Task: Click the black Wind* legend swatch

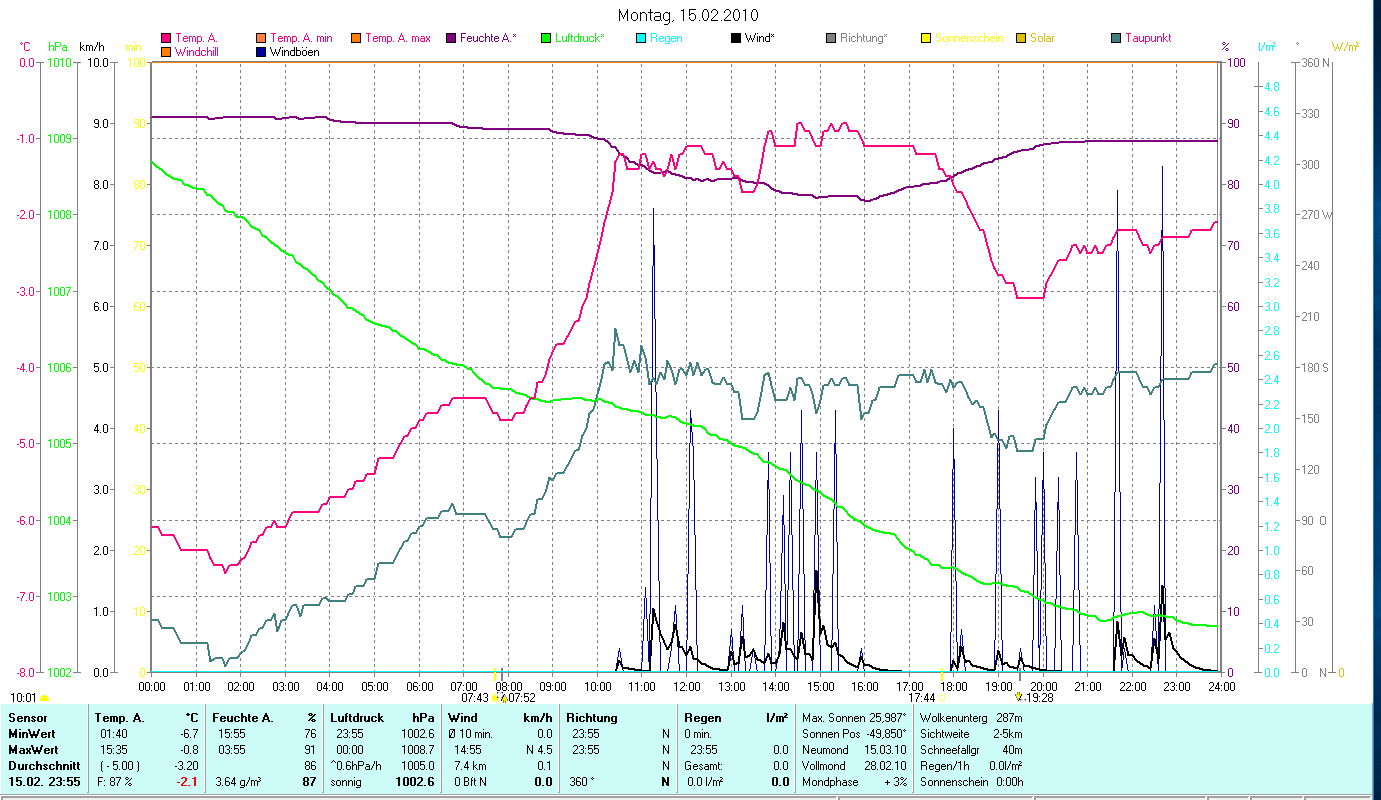Action: tap(736, 38)
